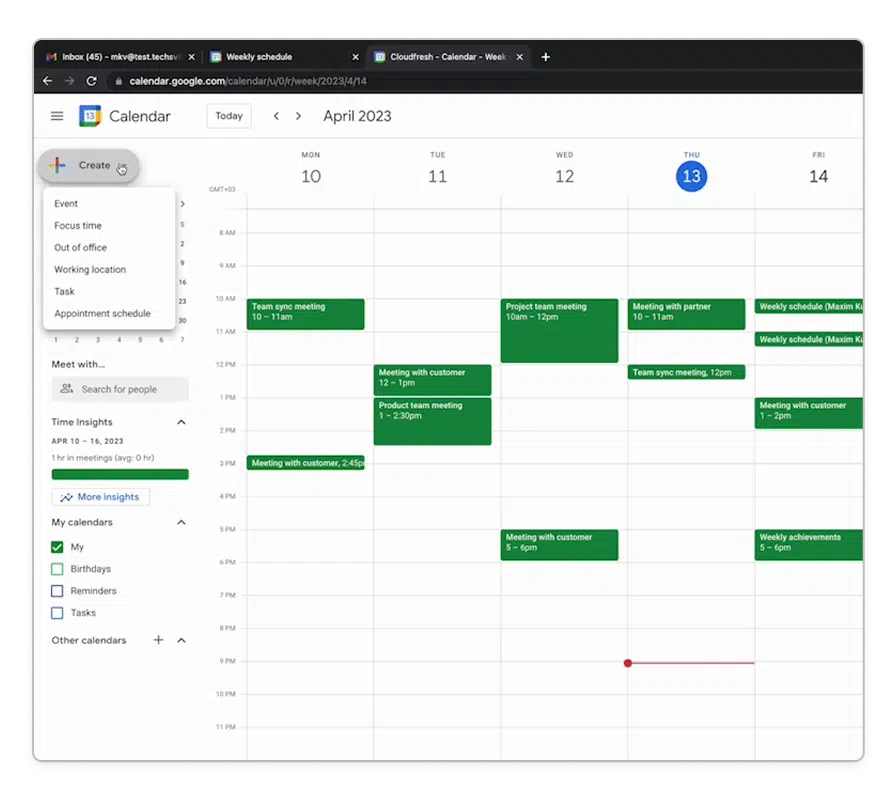Click the Create button

88,166
